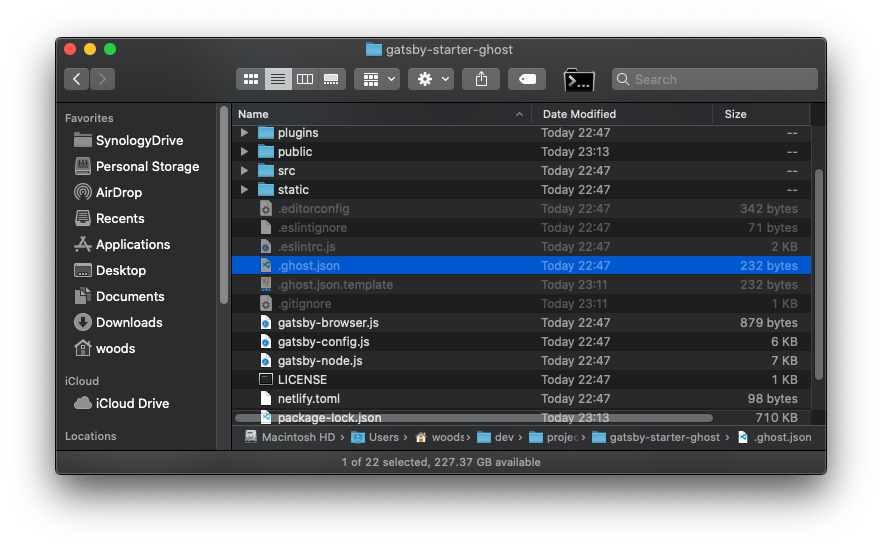Expand the static folder

pos(244,190)
